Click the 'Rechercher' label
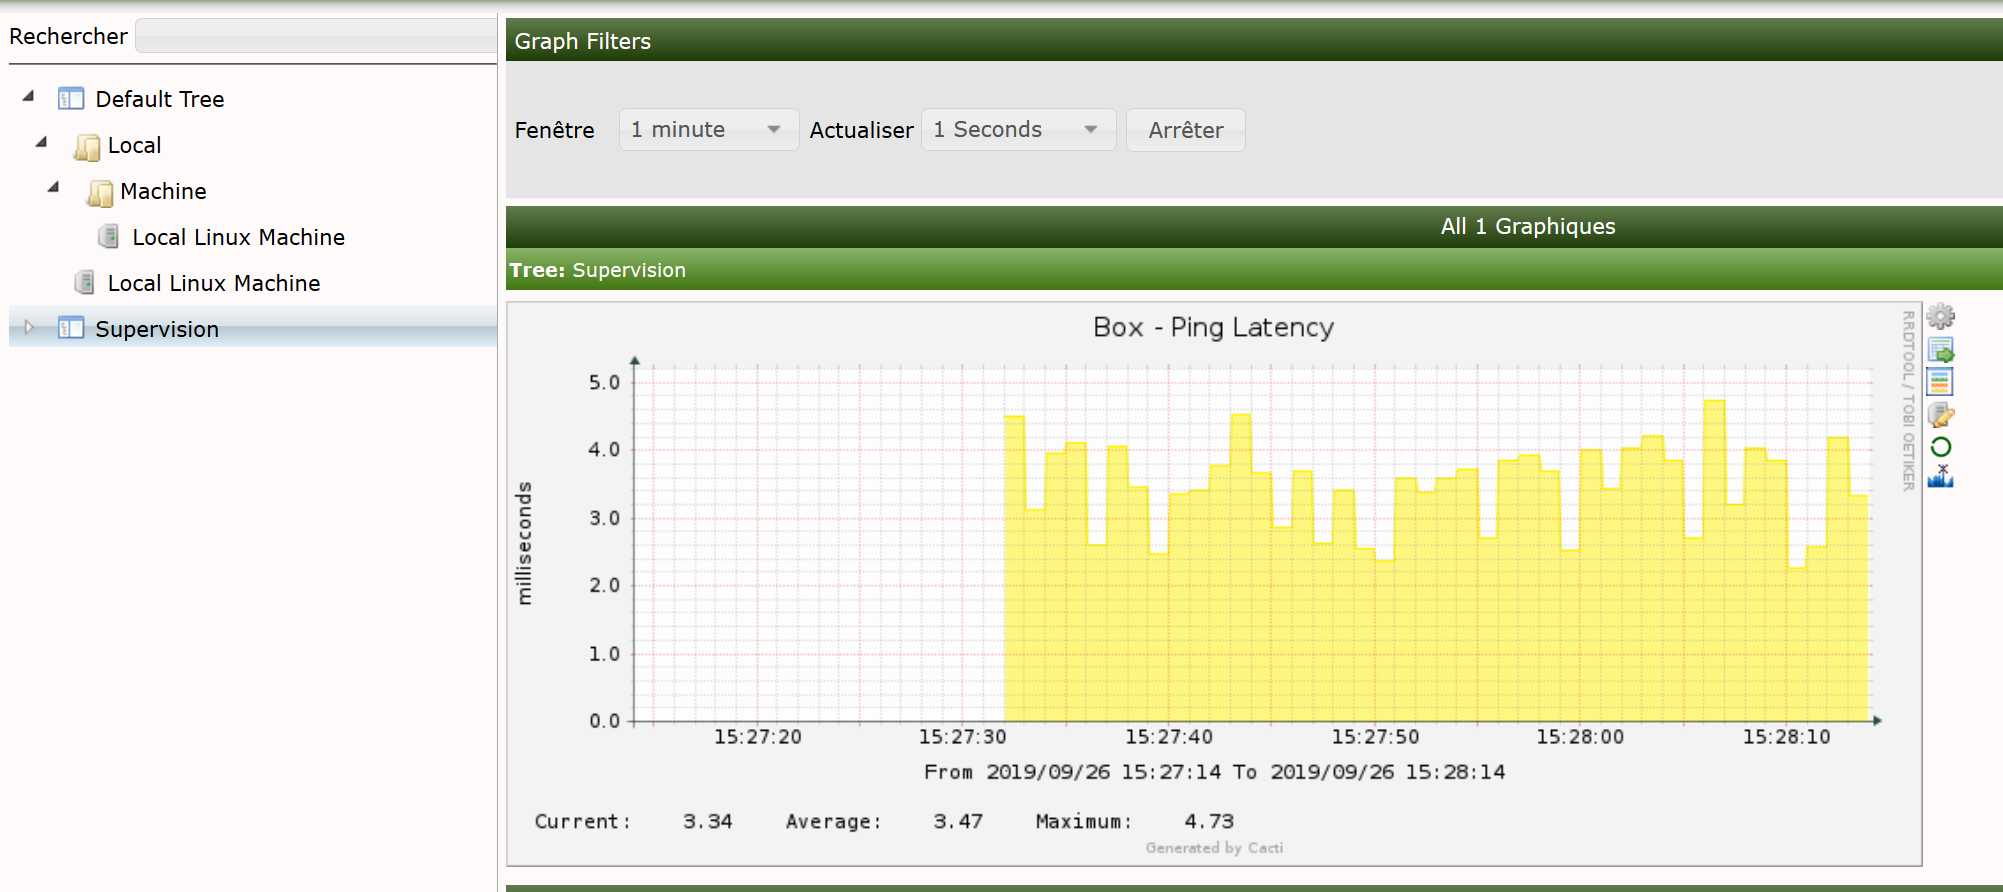This screenshot has height=892, width=2003. 68,36
